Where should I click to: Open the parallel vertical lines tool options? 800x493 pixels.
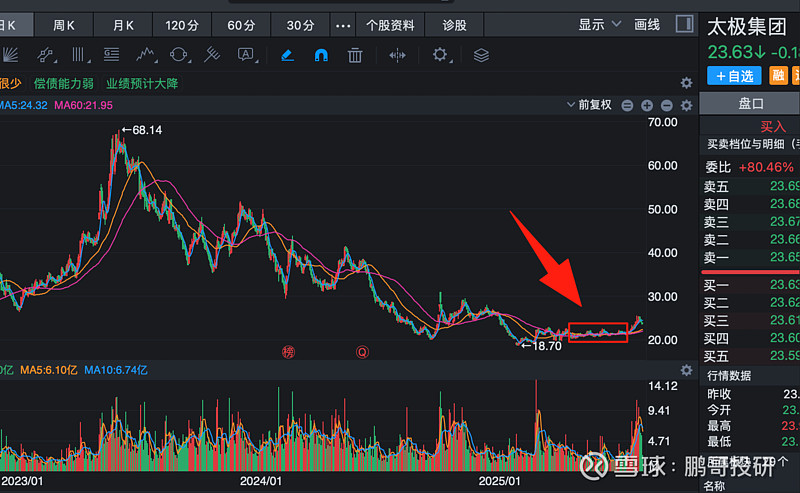80,55
